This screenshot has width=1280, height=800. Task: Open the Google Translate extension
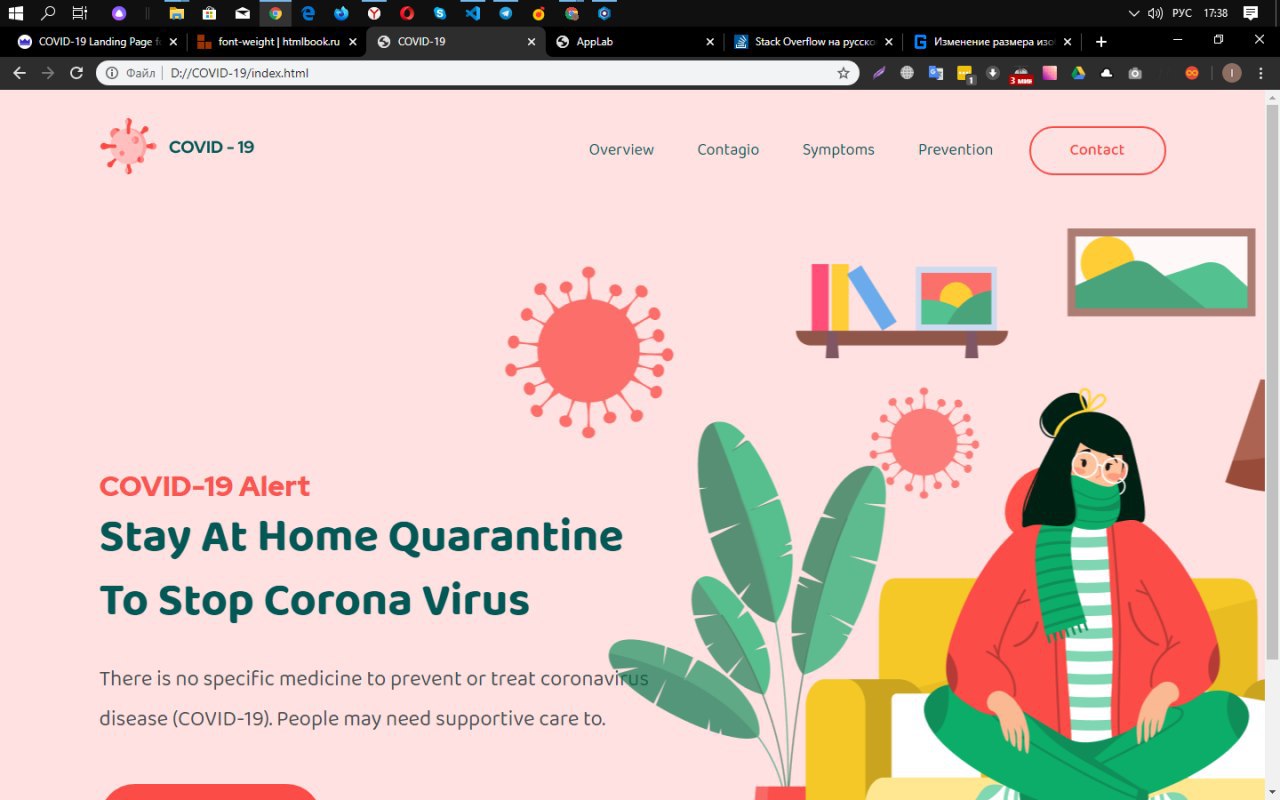pos(936,73)
